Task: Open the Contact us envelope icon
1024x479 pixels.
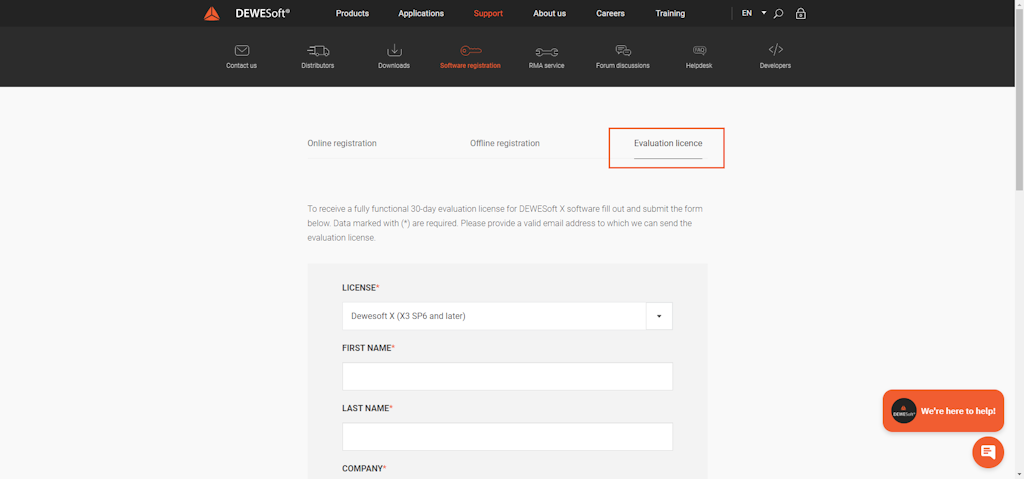Action: tap(242, 50)
